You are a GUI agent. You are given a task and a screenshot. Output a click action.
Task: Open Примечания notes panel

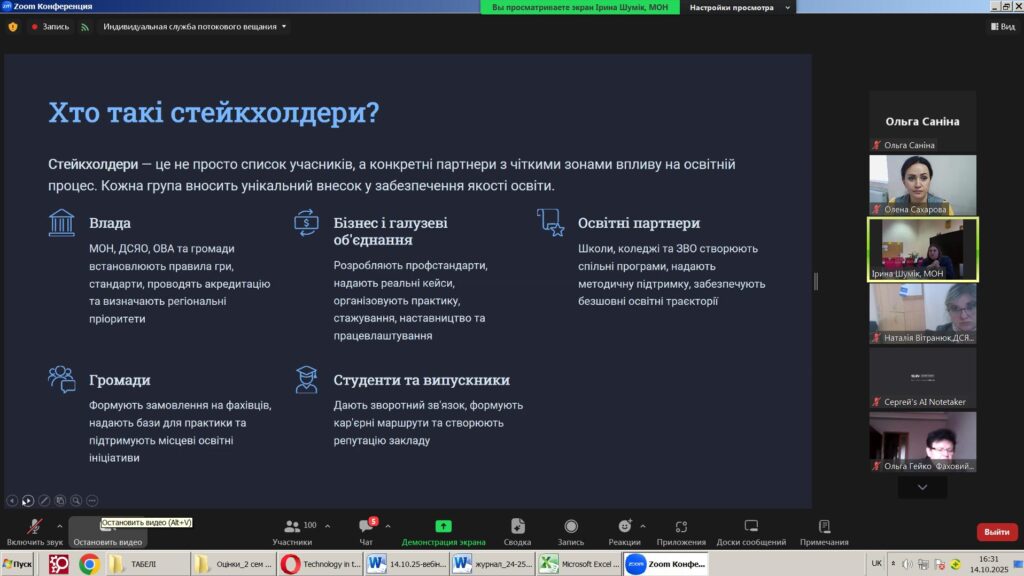824,532
